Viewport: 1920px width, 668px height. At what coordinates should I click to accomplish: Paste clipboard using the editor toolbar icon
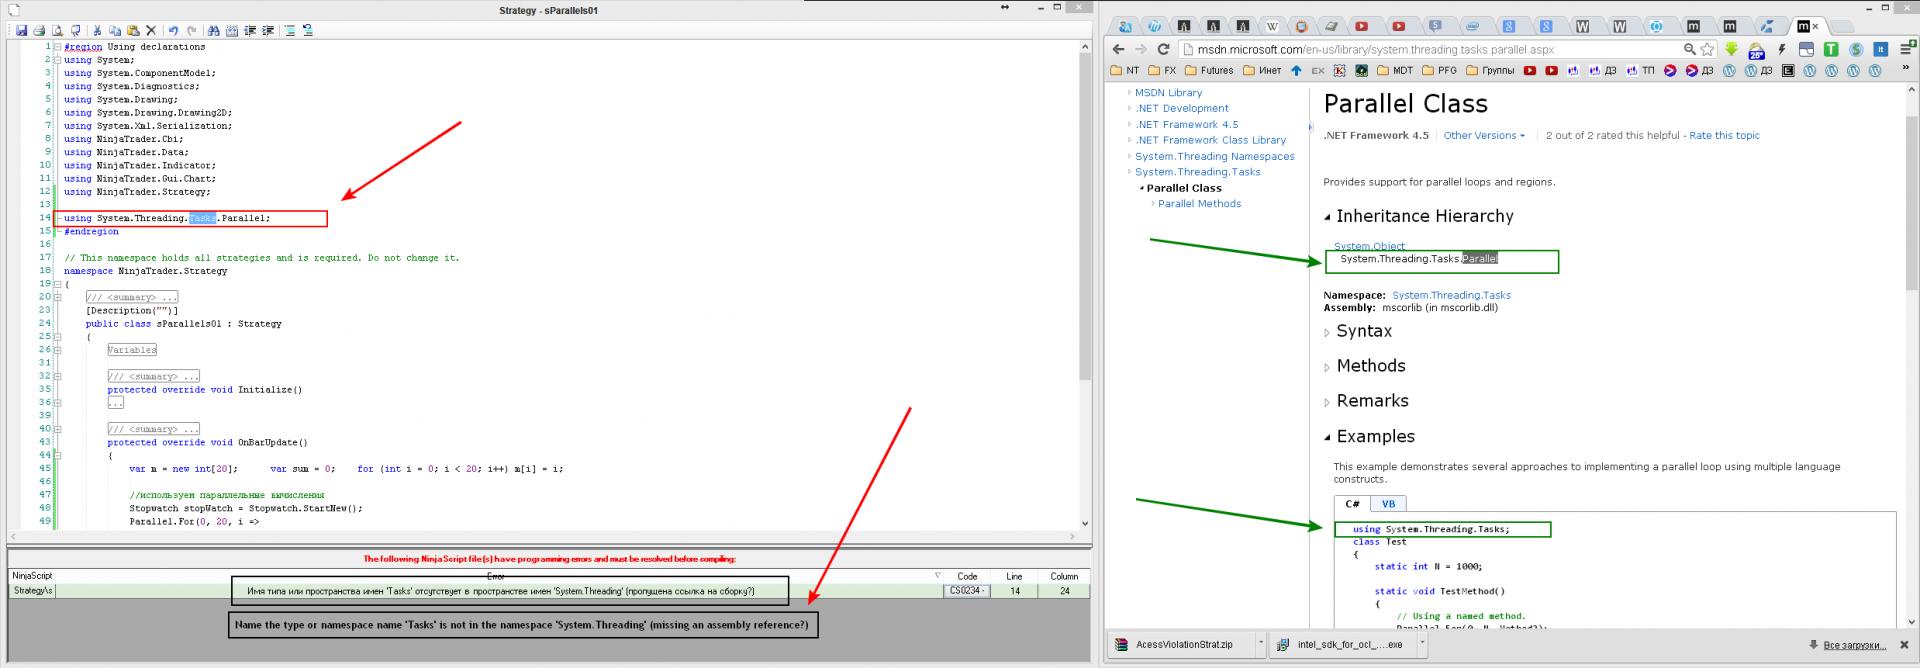click(133, 30)
